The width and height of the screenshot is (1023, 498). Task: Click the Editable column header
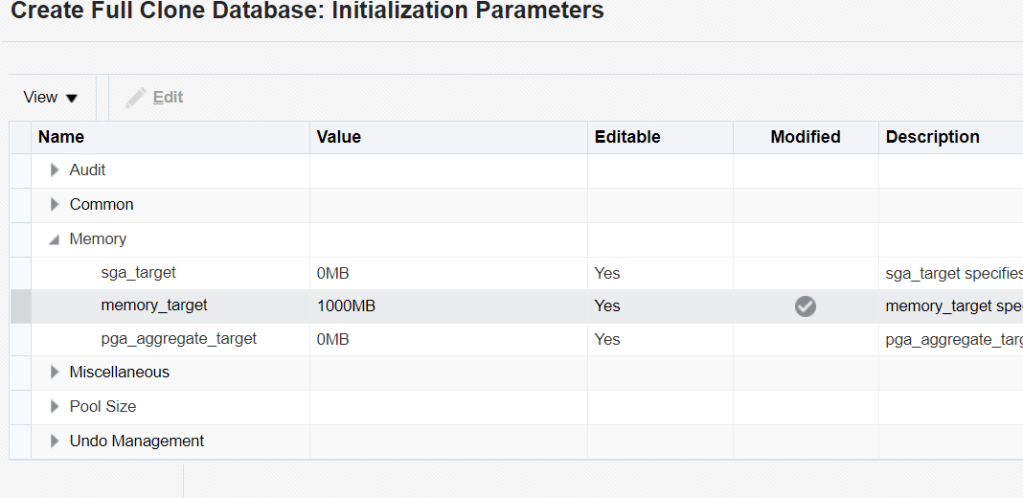pos(627,137)
